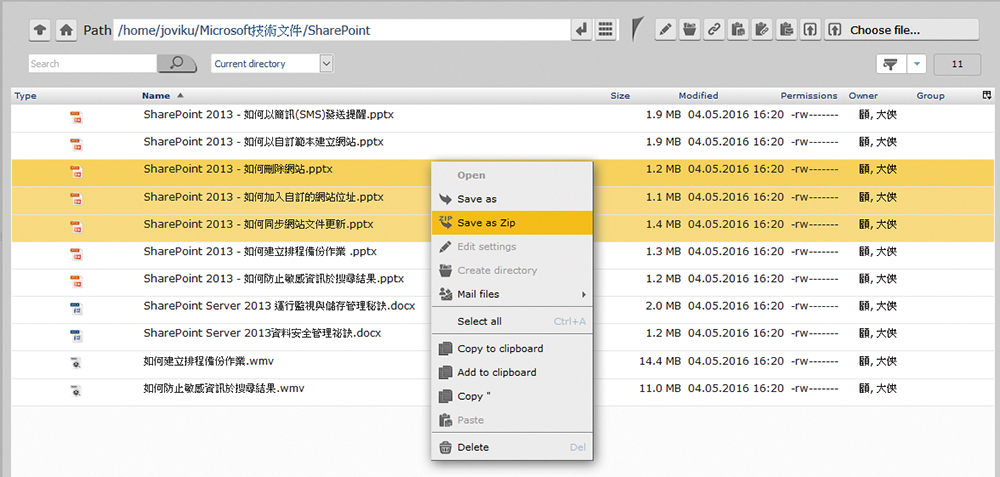1000x477 pixels.
Task: Click the greyed Paste context menu entry
Action: pos(512,420)
